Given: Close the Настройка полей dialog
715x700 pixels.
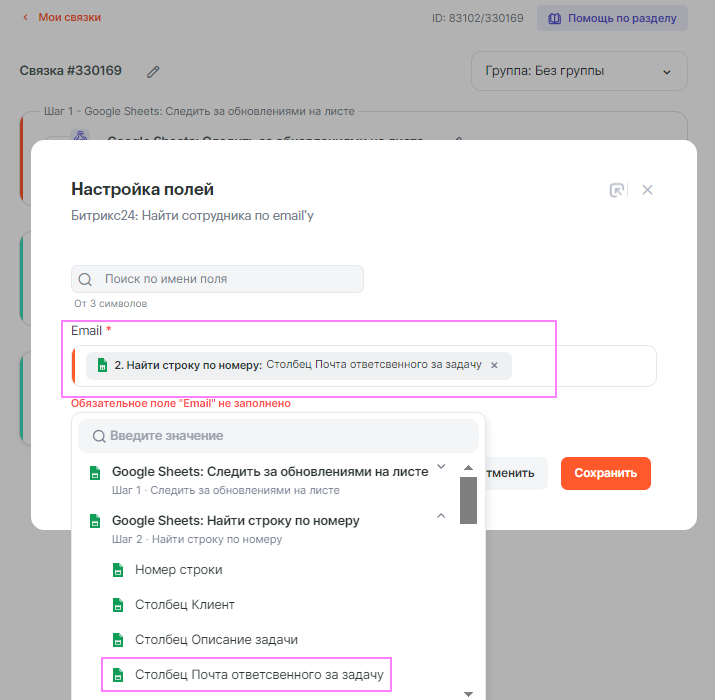Looking at the screenshot, I should pos(647,190).
